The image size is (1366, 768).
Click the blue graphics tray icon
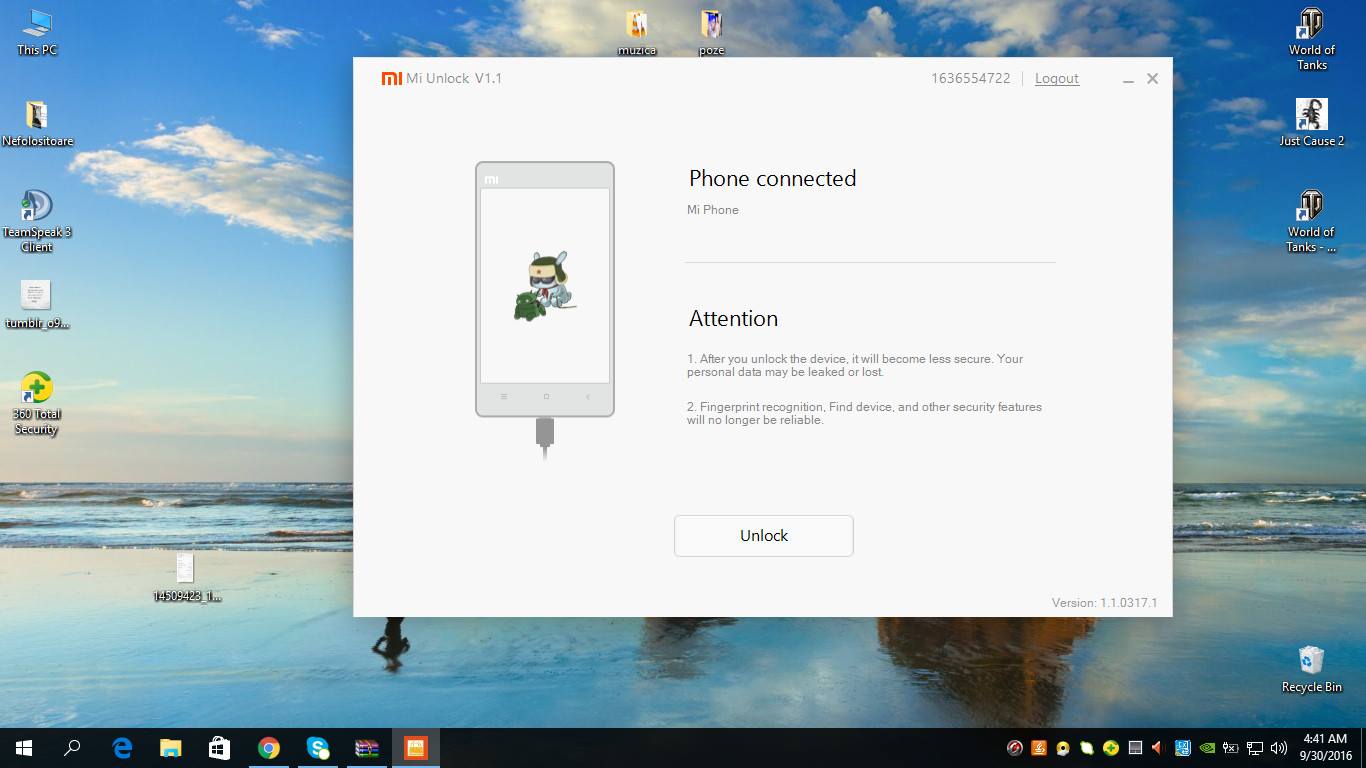pyautogui.click(x=1183, y=748)
